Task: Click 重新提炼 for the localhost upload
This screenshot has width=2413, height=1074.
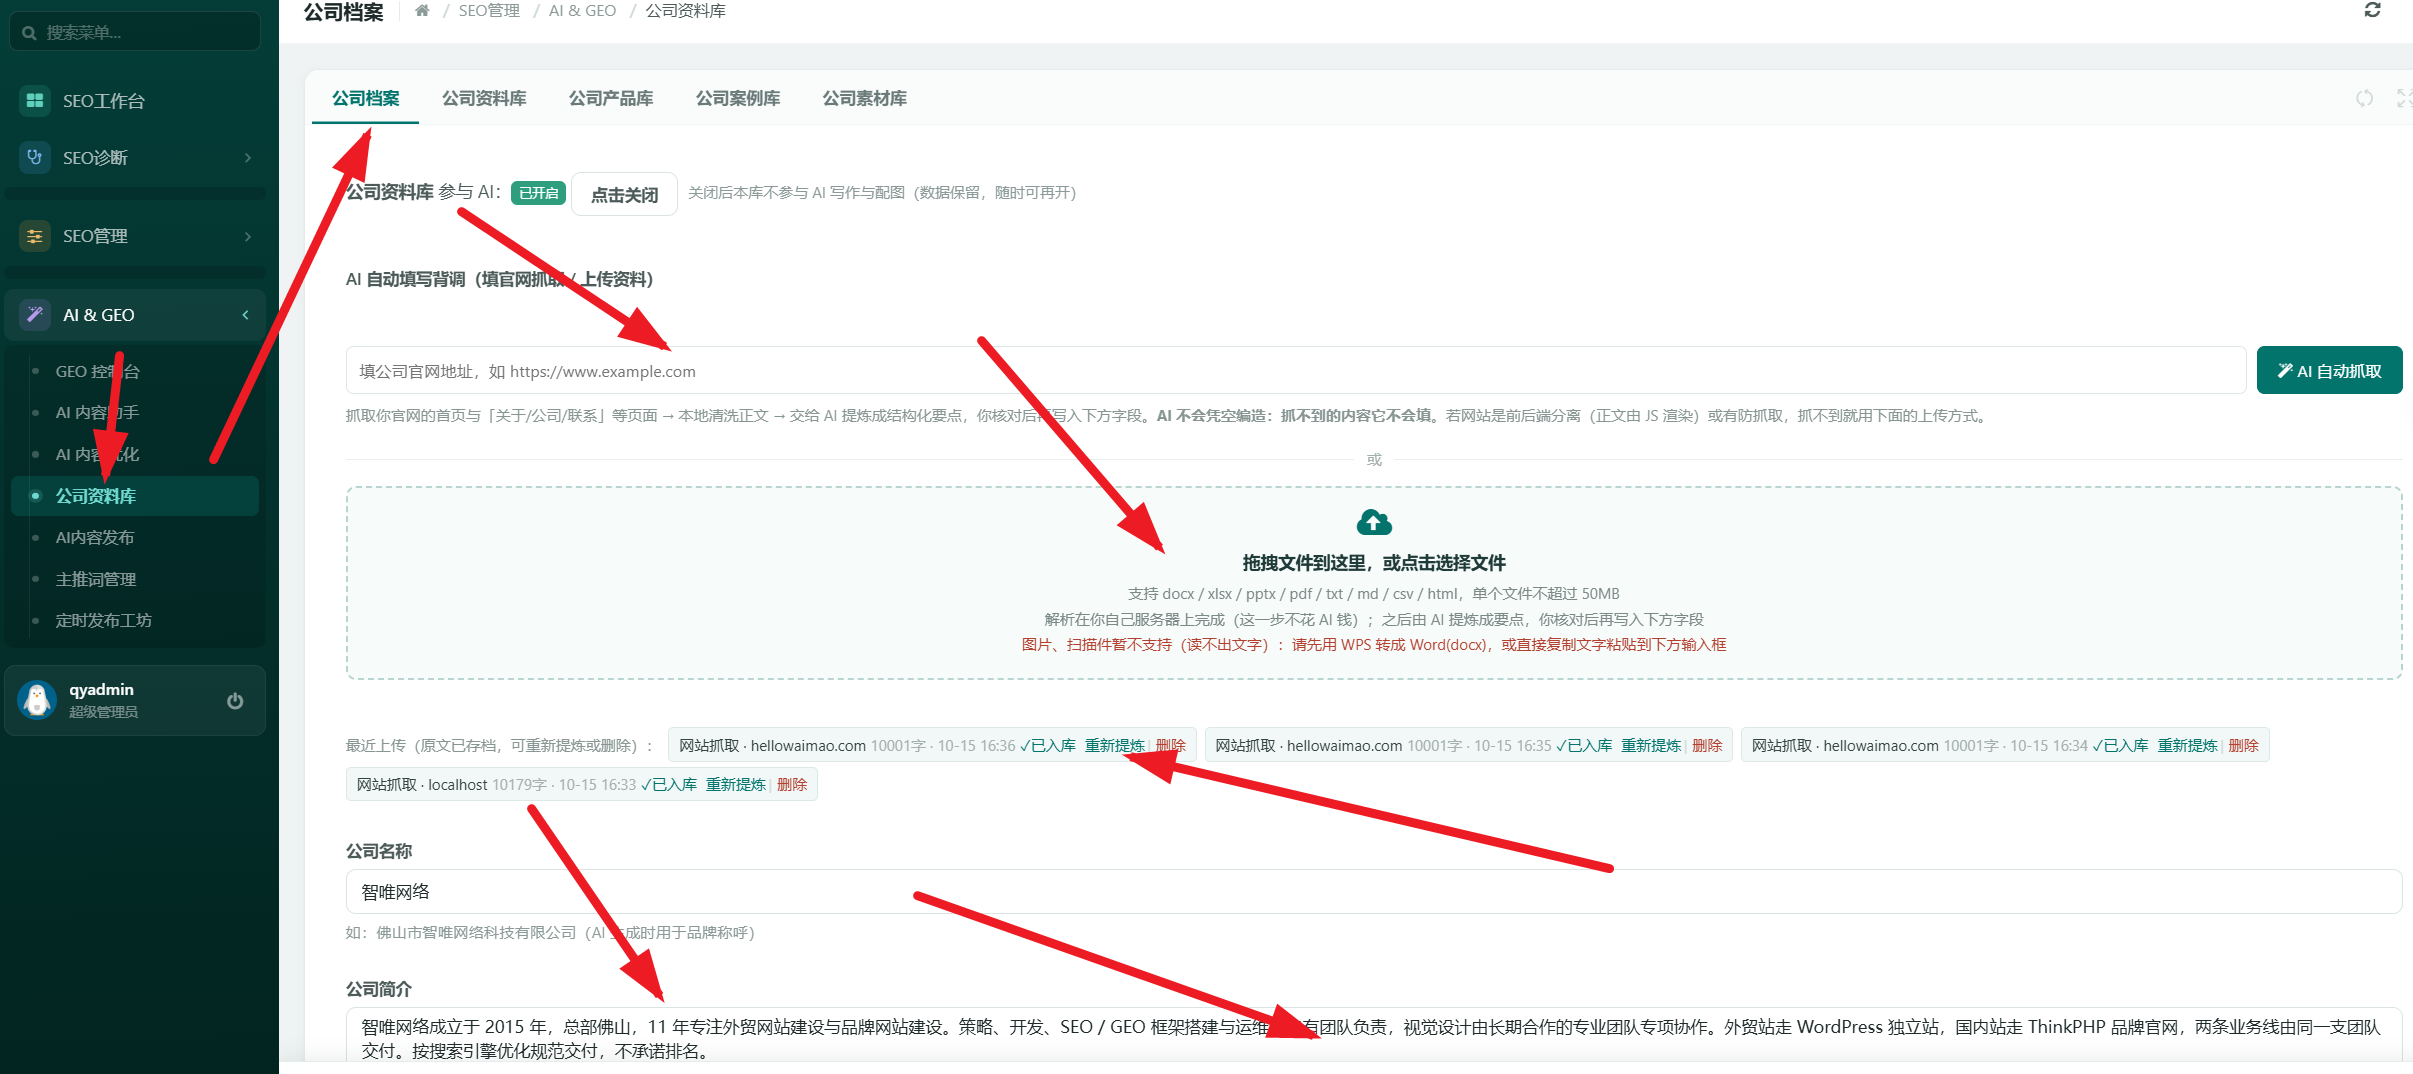Action: (736, 785)
